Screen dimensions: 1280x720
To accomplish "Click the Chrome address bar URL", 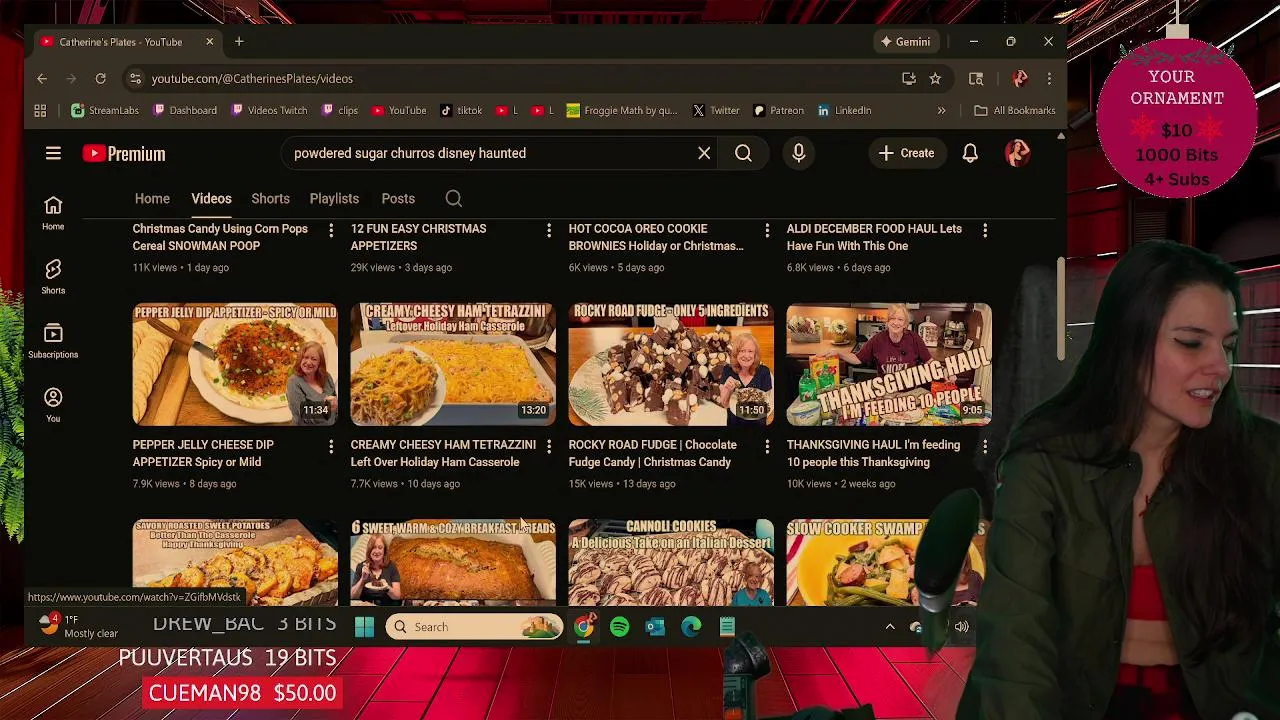I will pyautogui.click(x=252, y=78).
